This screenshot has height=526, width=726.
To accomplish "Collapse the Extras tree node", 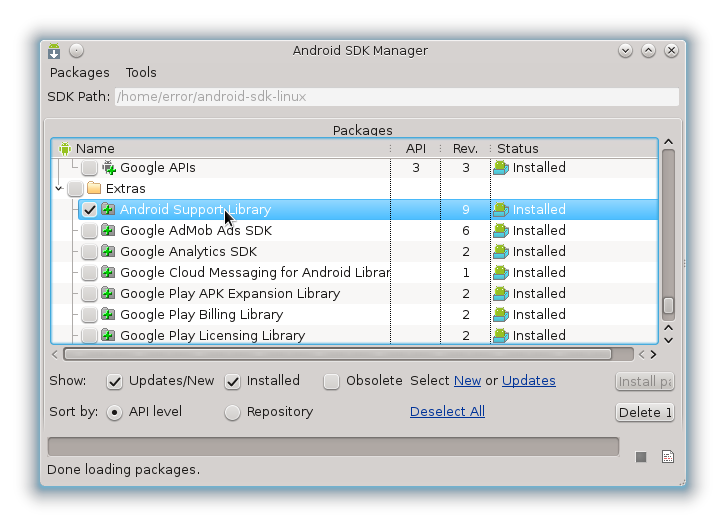I will tap(59, 188).
